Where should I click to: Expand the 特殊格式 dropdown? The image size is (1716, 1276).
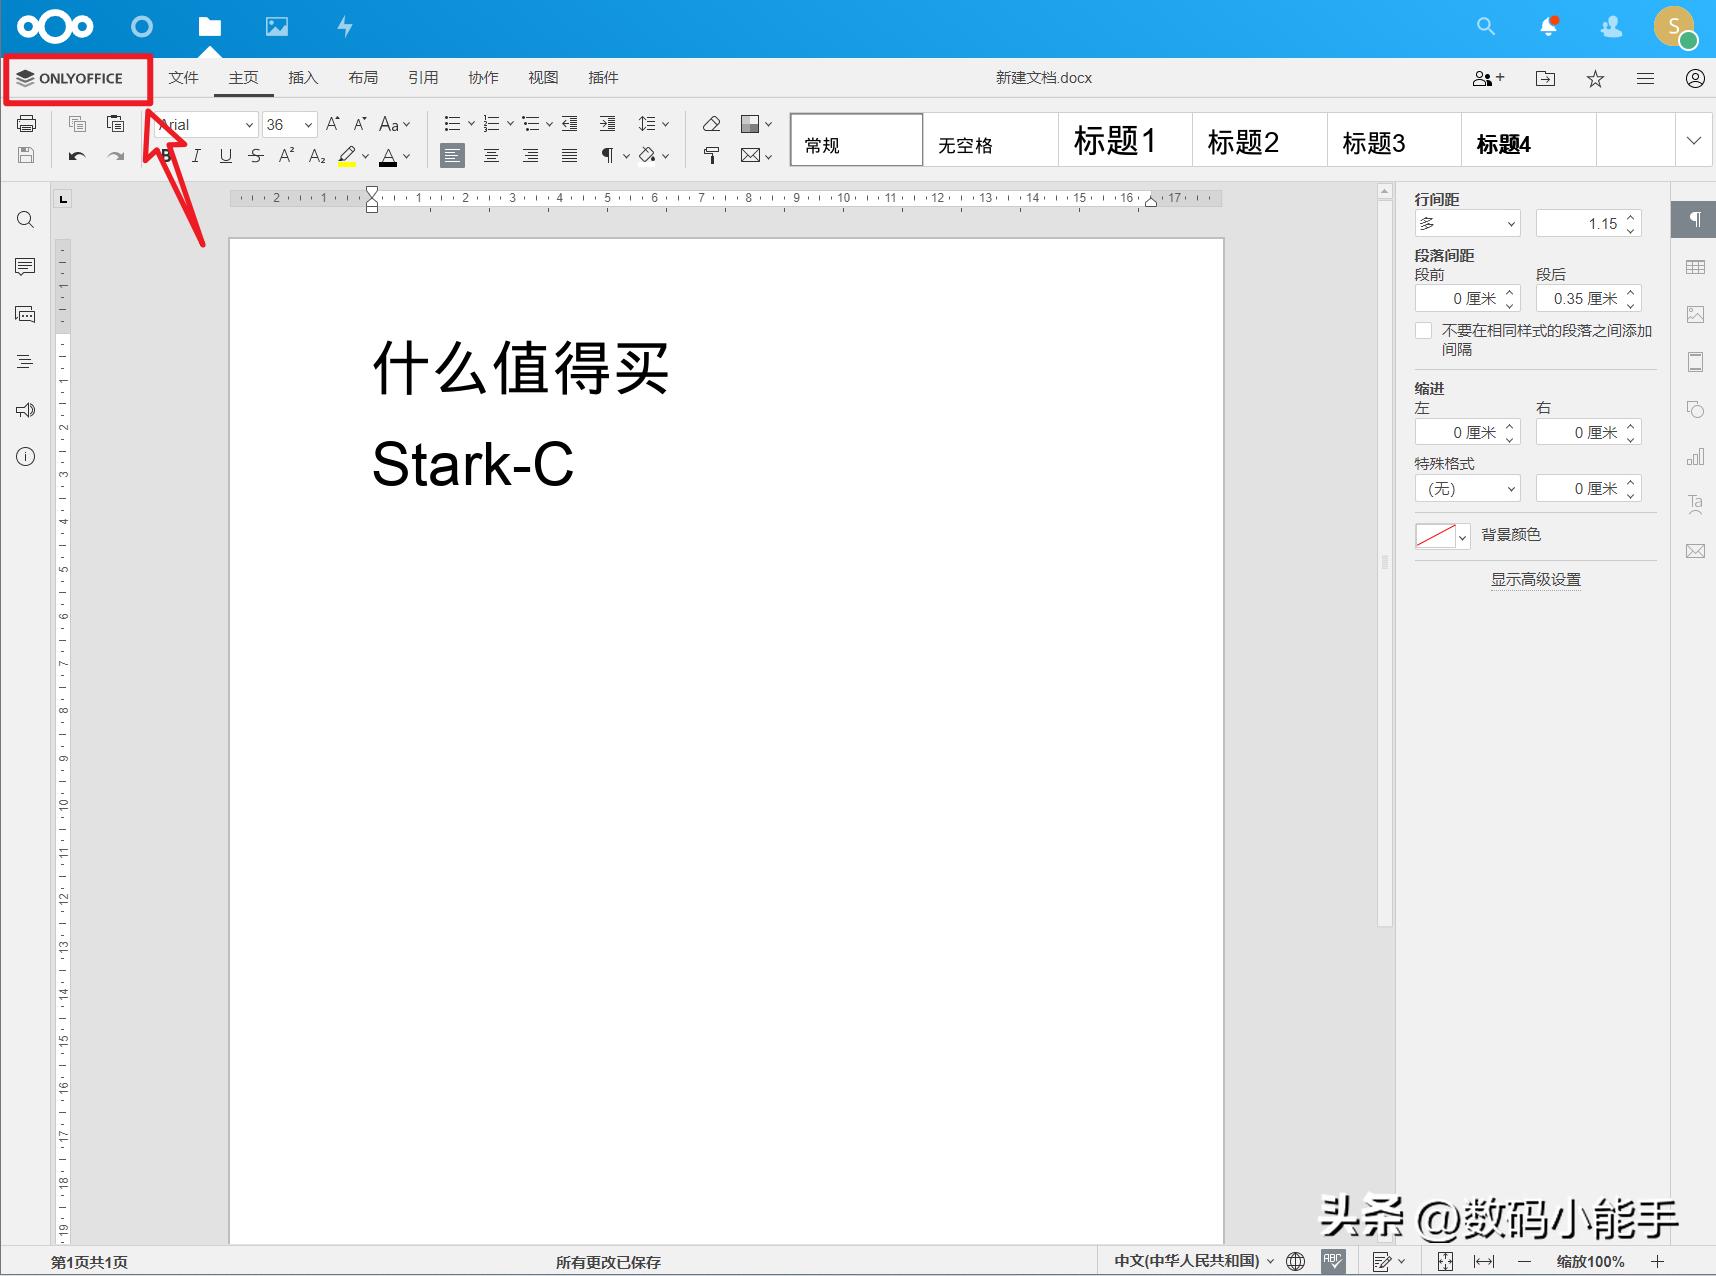click(1467, 489)
